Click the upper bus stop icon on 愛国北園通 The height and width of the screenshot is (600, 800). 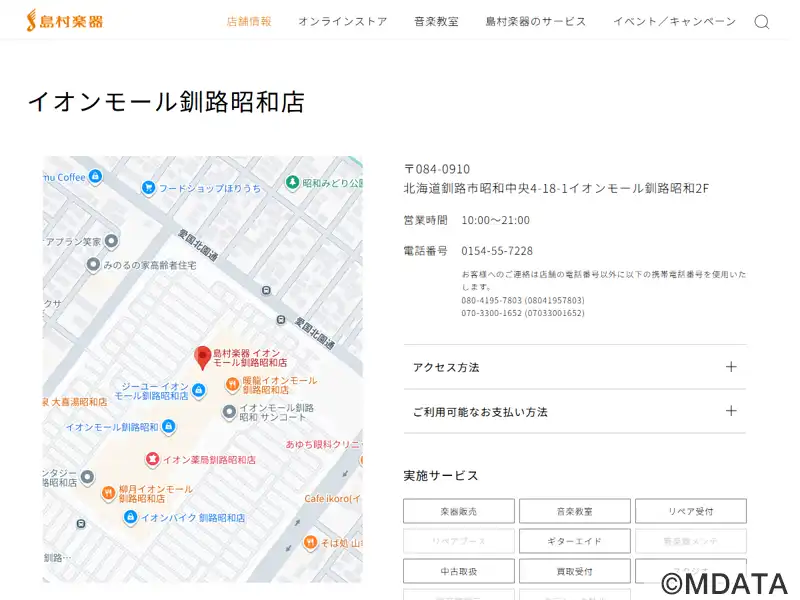[266, 290]
